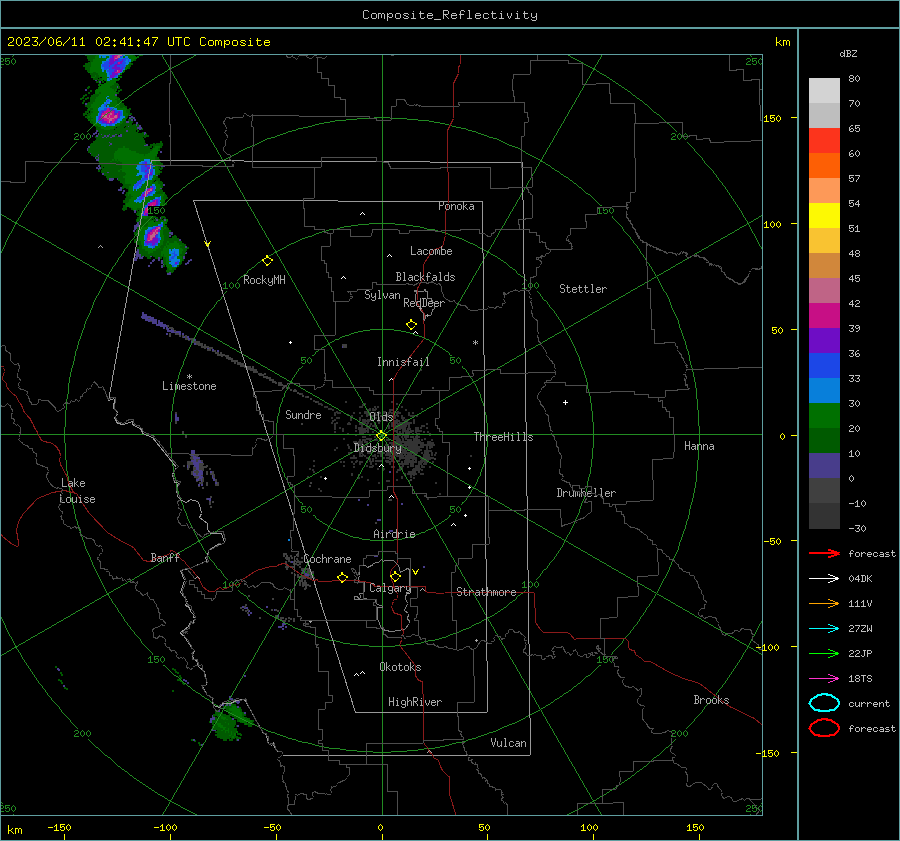Click the Limestone label
This screenshot has height=841, width=900.
tap(189, 386)
